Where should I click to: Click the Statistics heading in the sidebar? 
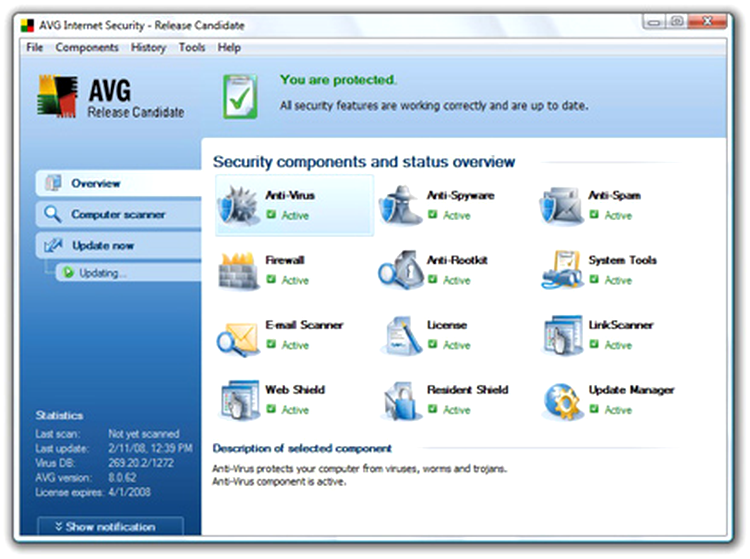click(59, 415)
